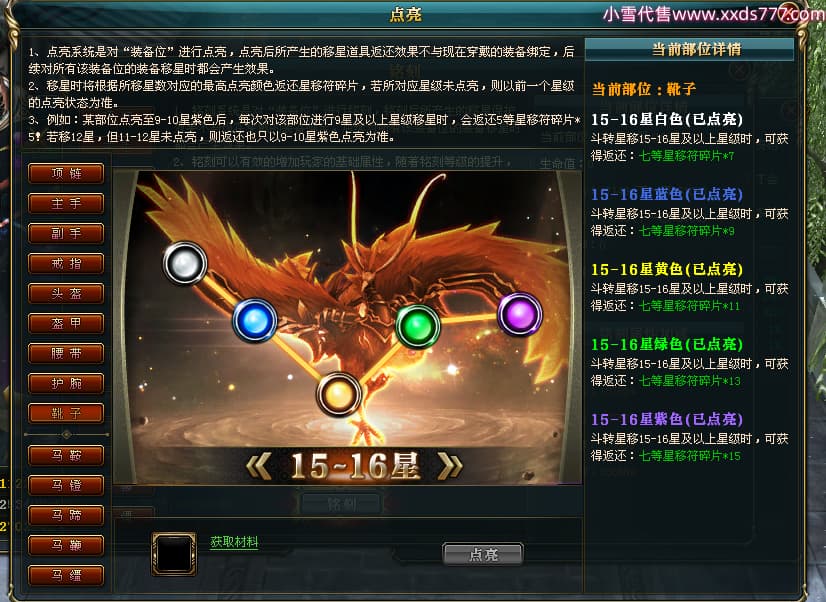Select the 腰带 equipment tab
This screenshot has height=602, width=826.
click(x=66, y=353)
